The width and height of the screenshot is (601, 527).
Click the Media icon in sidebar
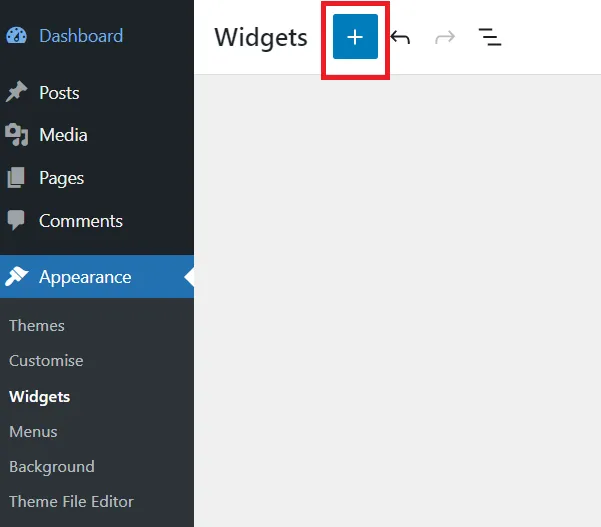click(16, 135)
